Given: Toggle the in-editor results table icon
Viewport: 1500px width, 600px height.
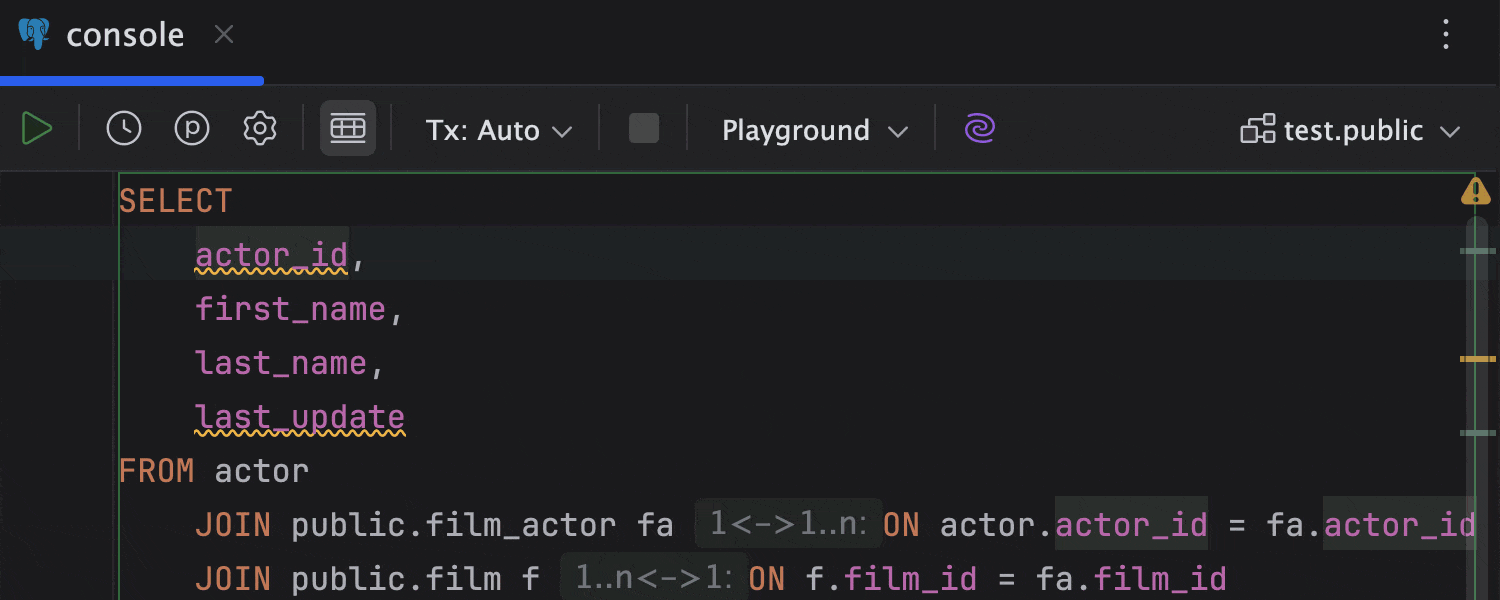Looking at the screenshot, I should click(348, 128).
